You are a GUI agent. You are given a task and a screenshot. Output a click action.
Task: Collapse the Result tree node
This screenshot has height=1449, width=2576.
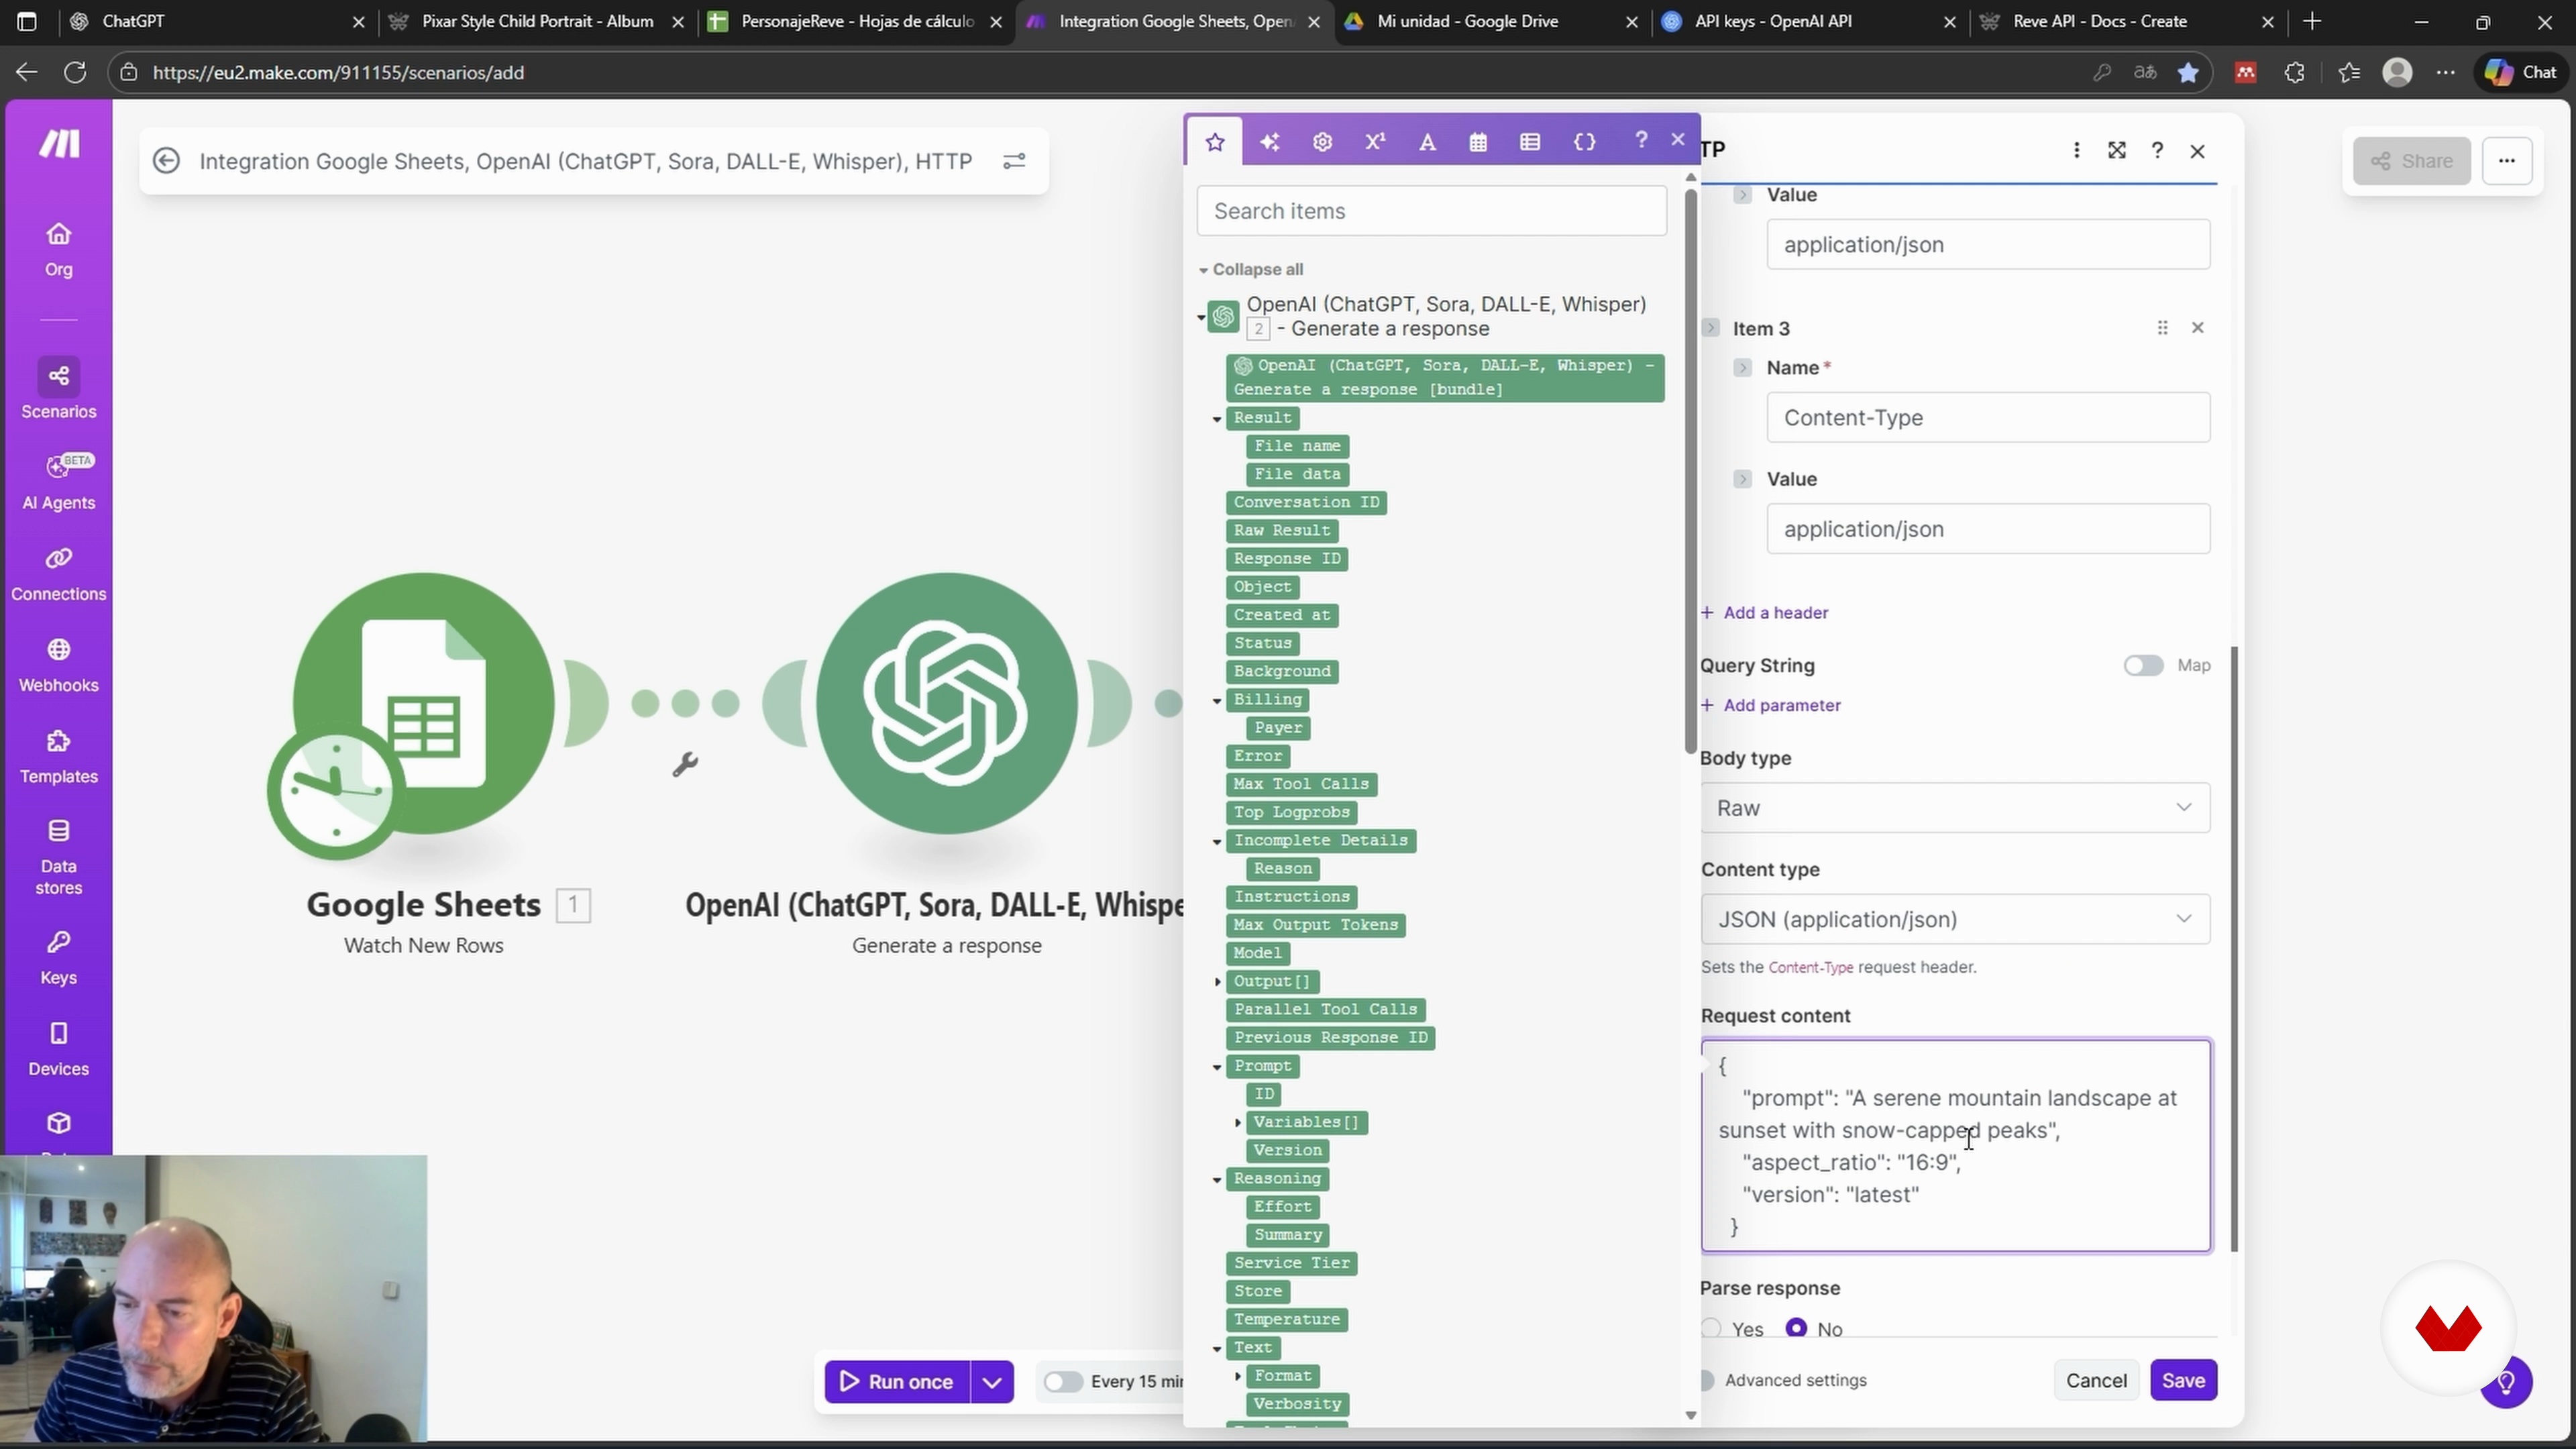(1217, 419)
